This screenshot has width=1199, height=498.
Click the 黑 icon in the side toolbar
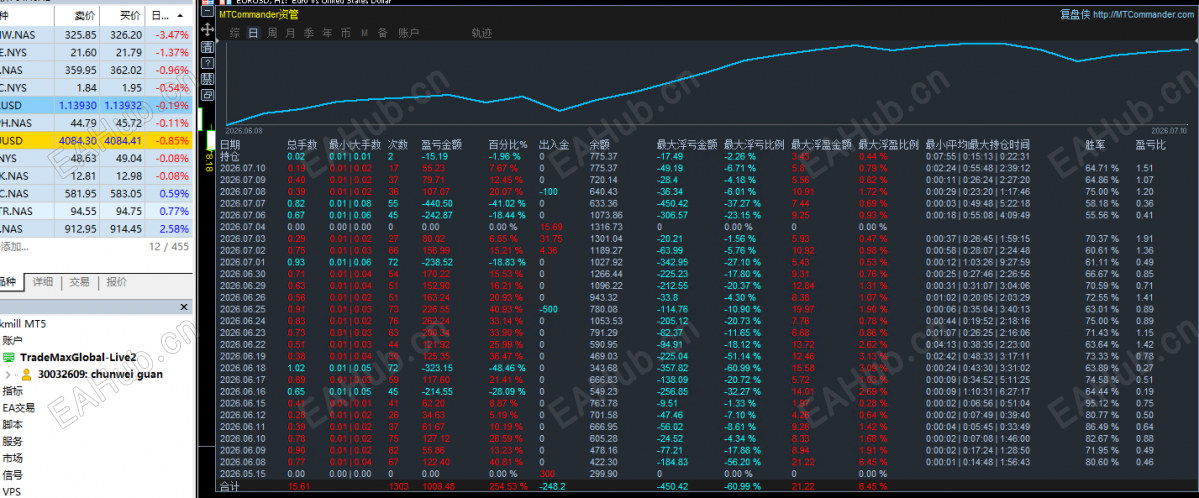206,79
